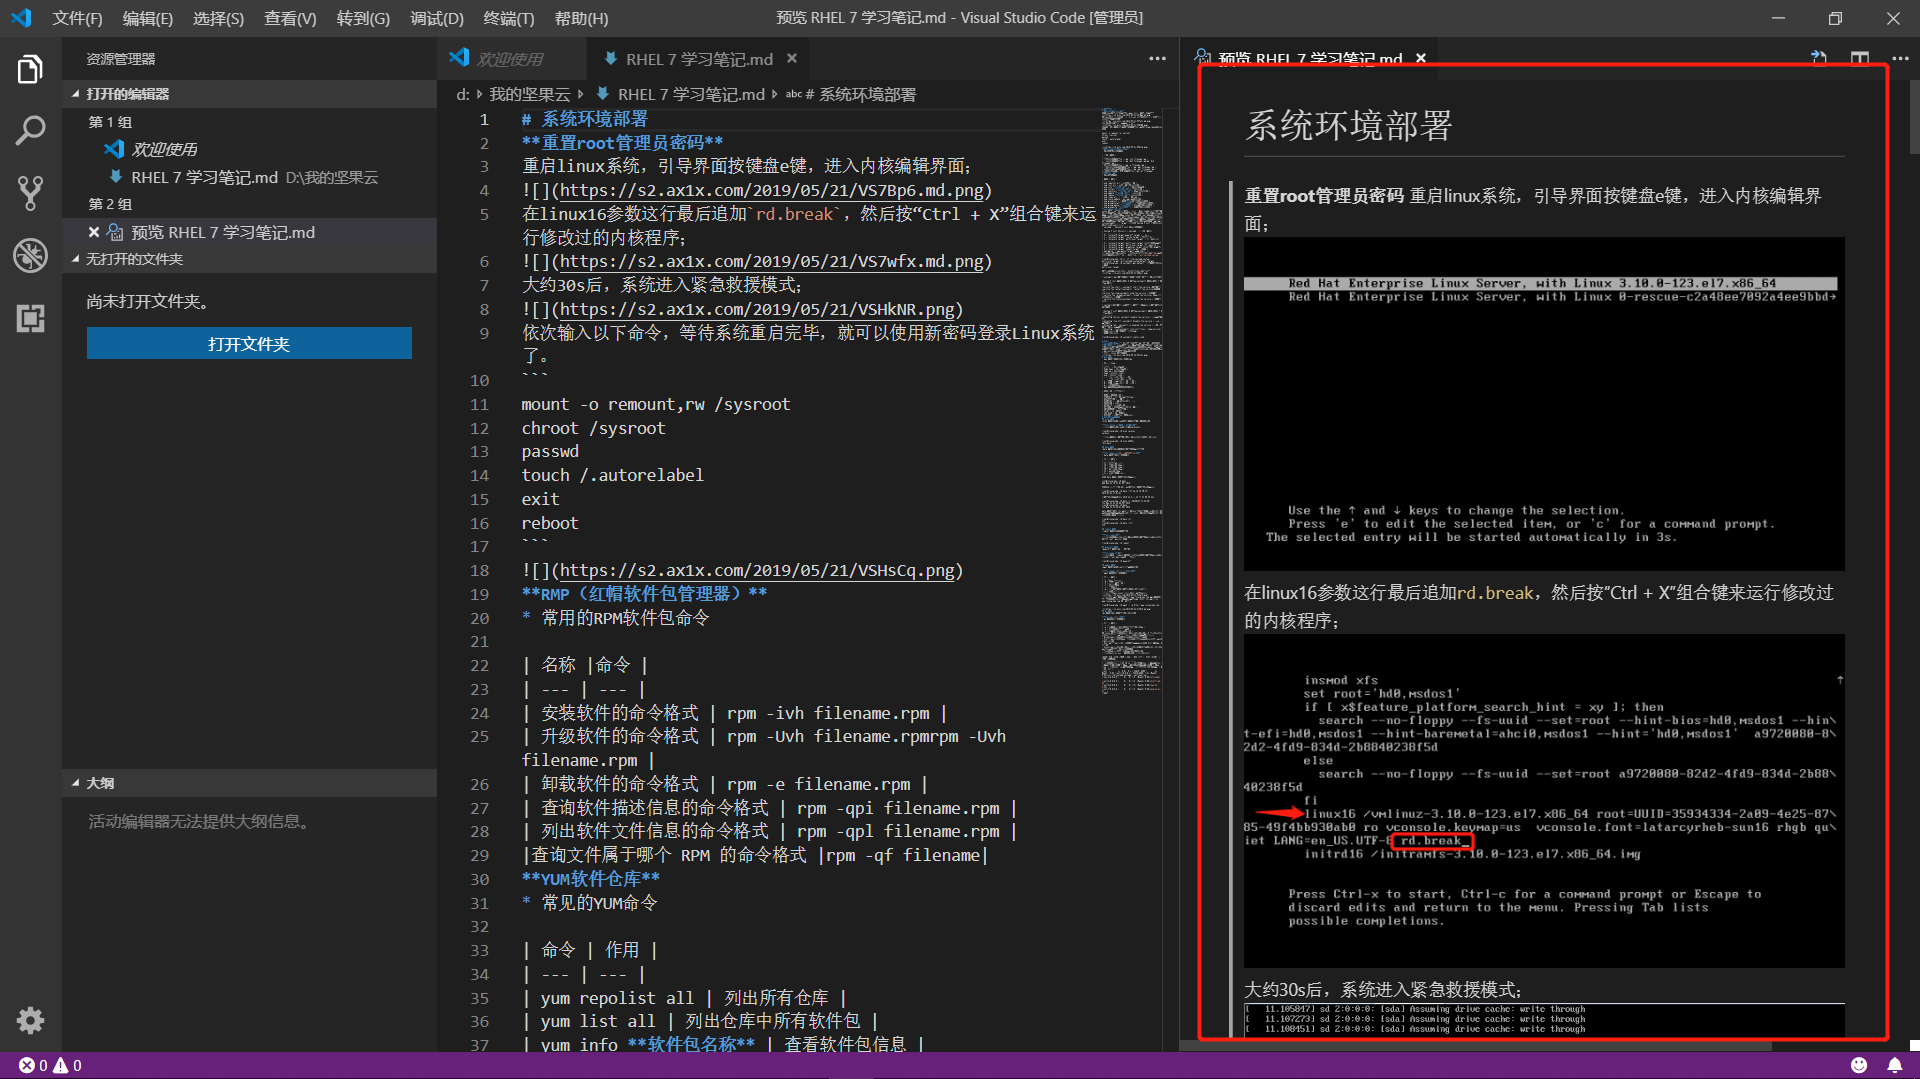Click the VS7Bp6.md.png link on line 4

pos(771,190)
